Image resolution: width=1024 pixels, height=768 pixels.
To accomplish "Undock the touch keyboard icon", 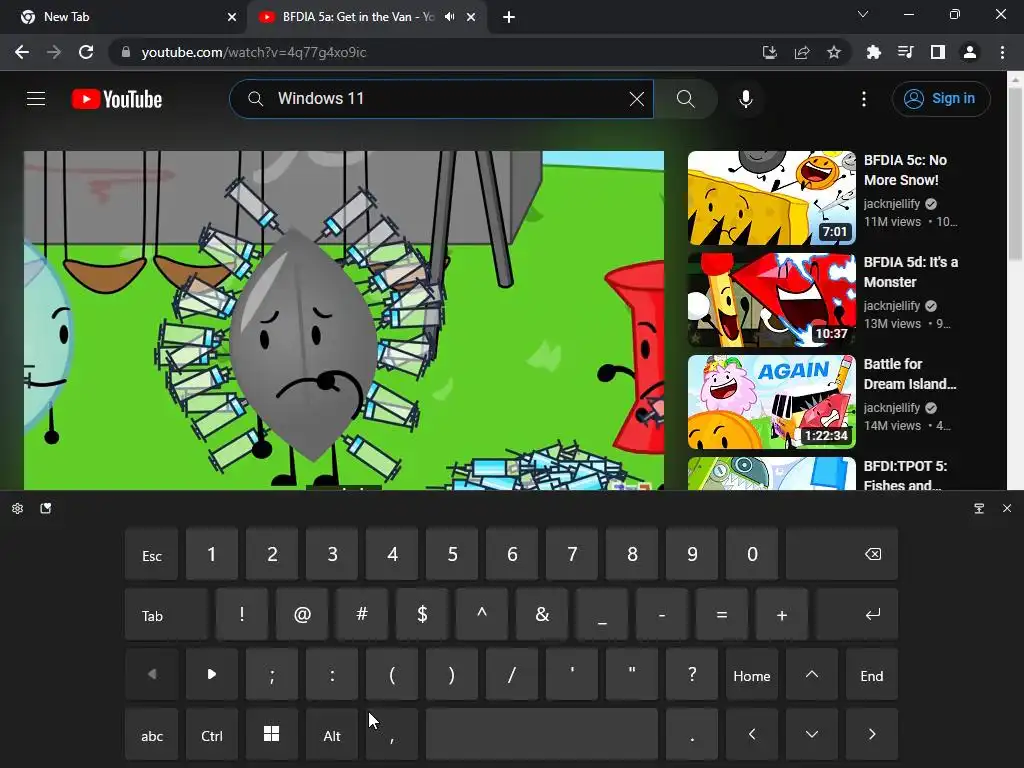I will click(979, 508).
